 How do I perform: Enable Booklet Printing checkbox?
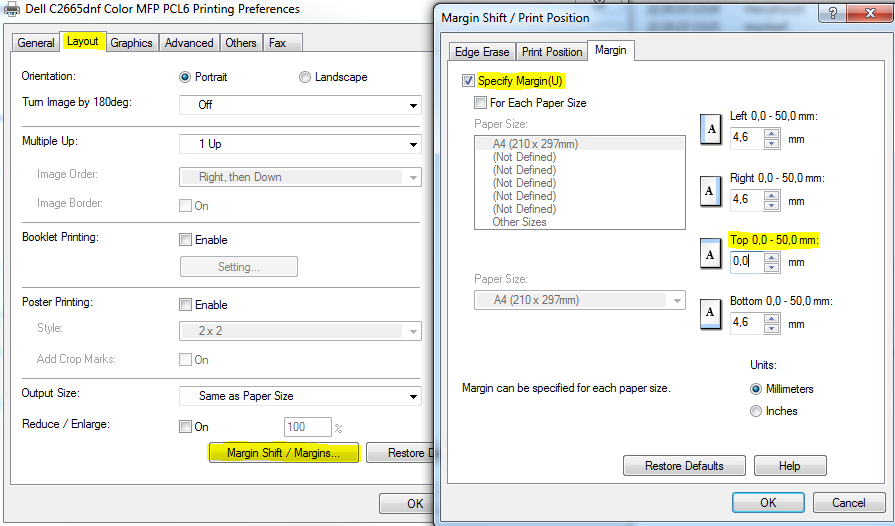click(186, 240)
